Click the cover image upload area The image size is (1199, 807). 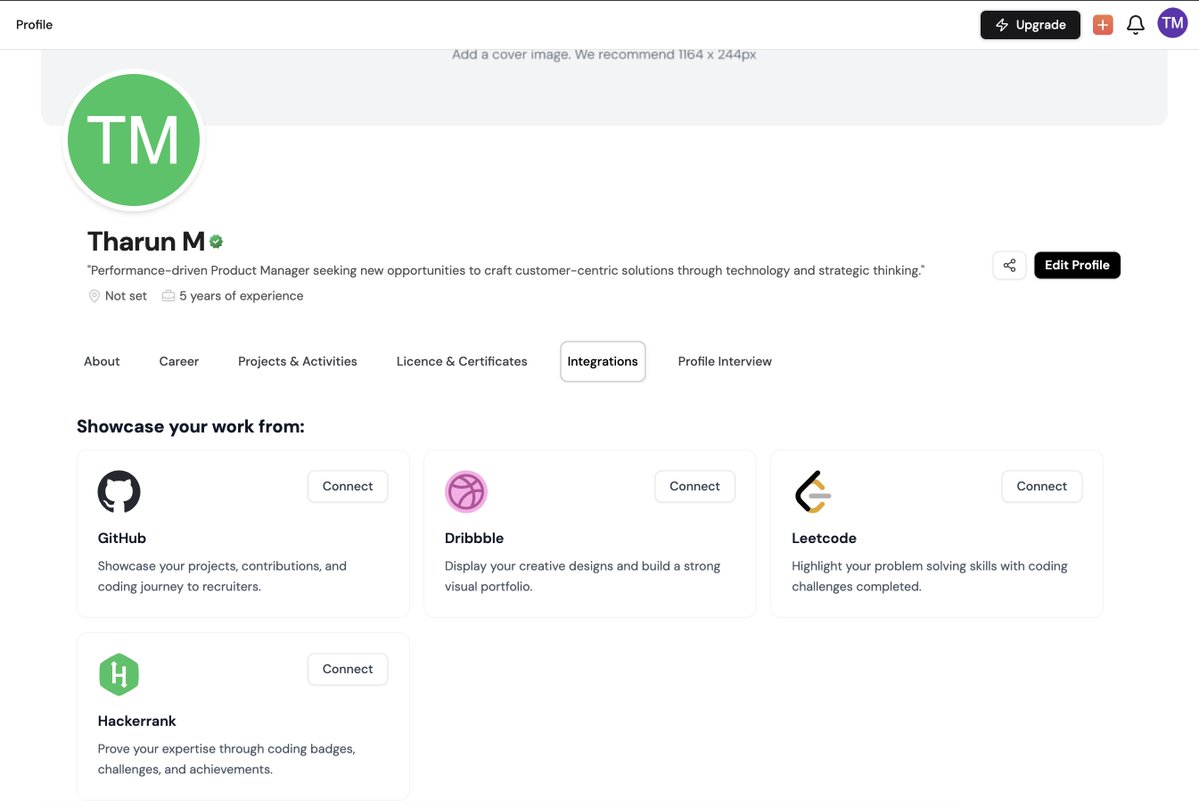click(x=603, y=54)
